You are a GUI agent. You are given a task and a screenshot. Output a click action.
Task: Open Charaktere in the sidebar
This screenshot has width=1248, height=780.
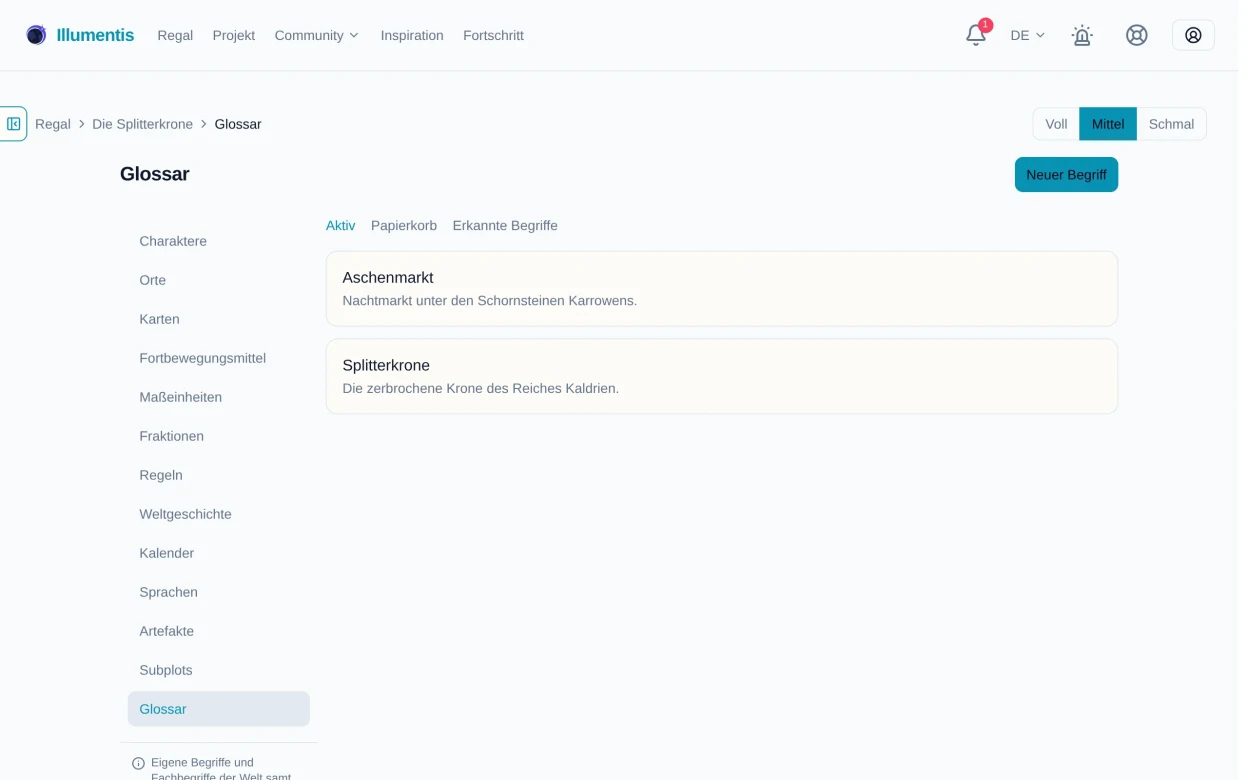click(x=219, y=241)
